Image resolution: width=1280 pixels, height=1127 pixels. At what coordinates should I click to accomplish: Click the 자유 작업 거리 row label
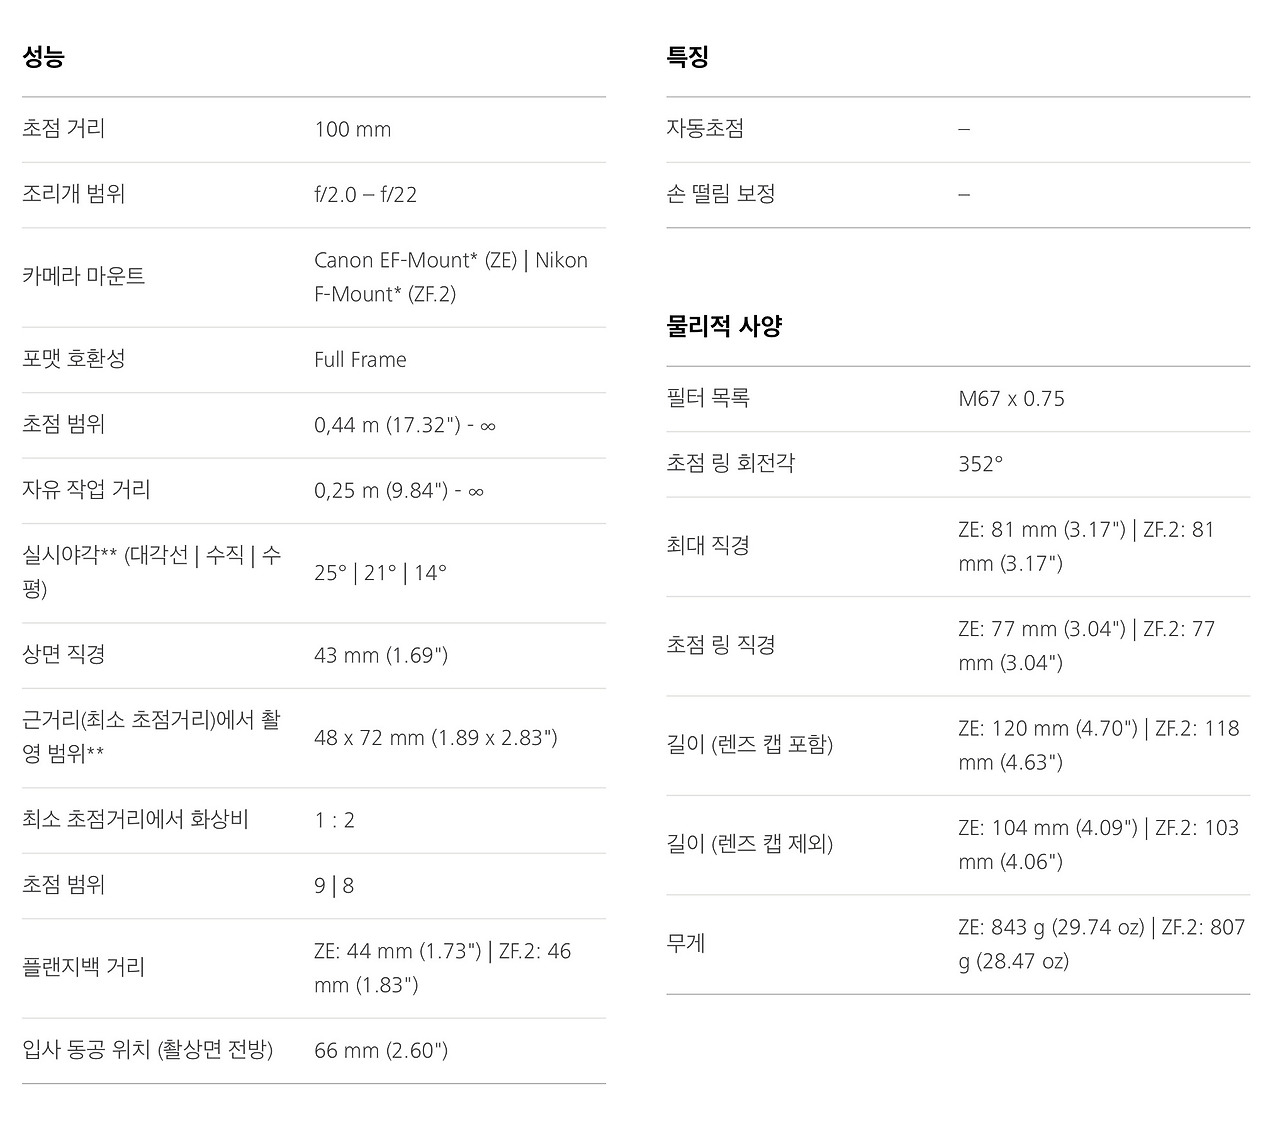86,490
